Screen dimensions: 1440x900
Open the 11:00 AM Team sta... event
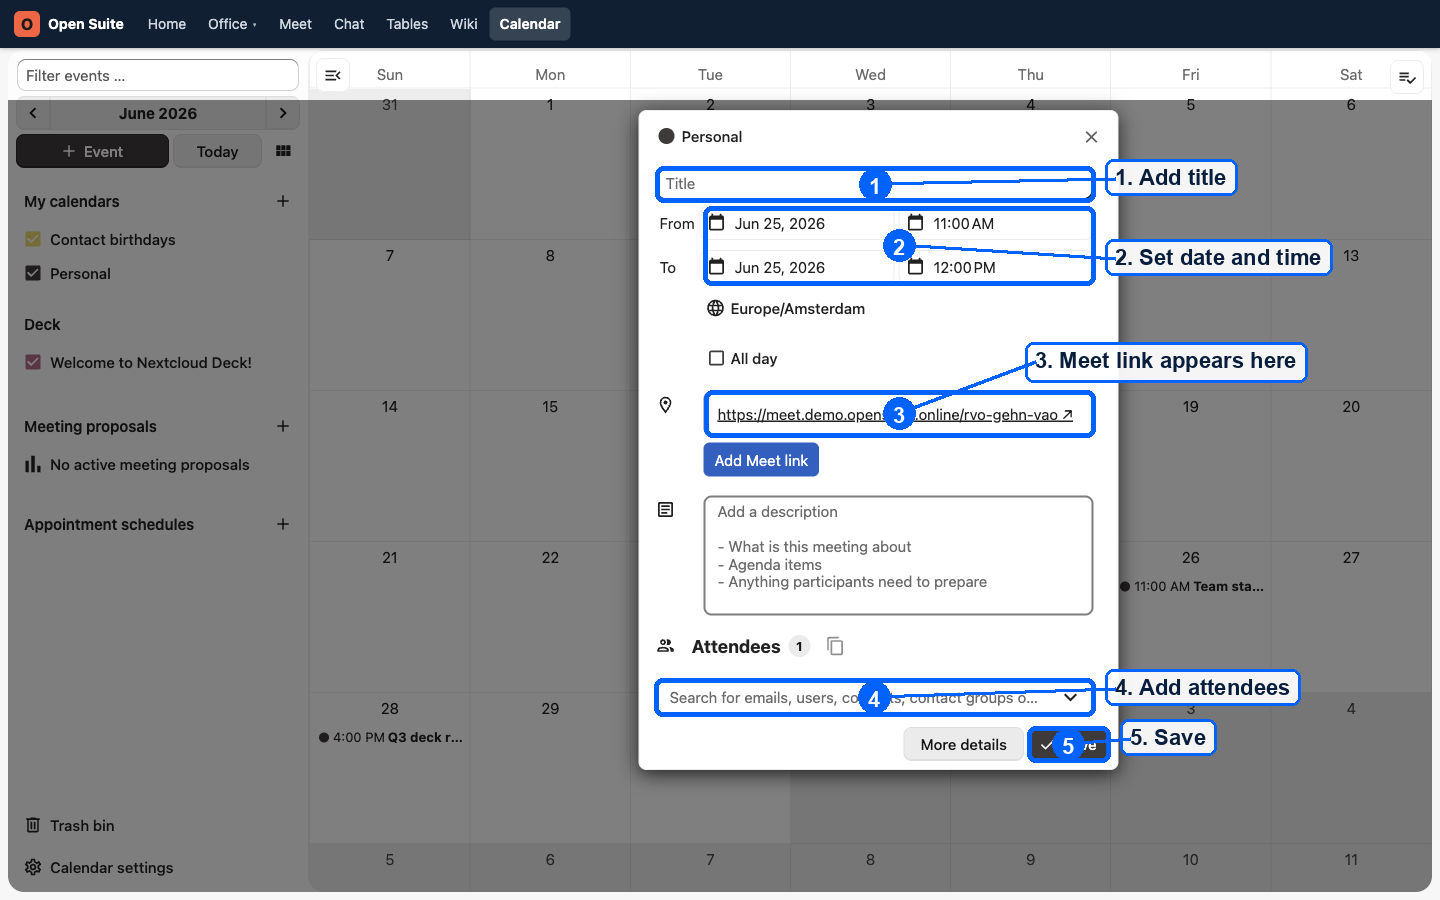point(1191,586)
